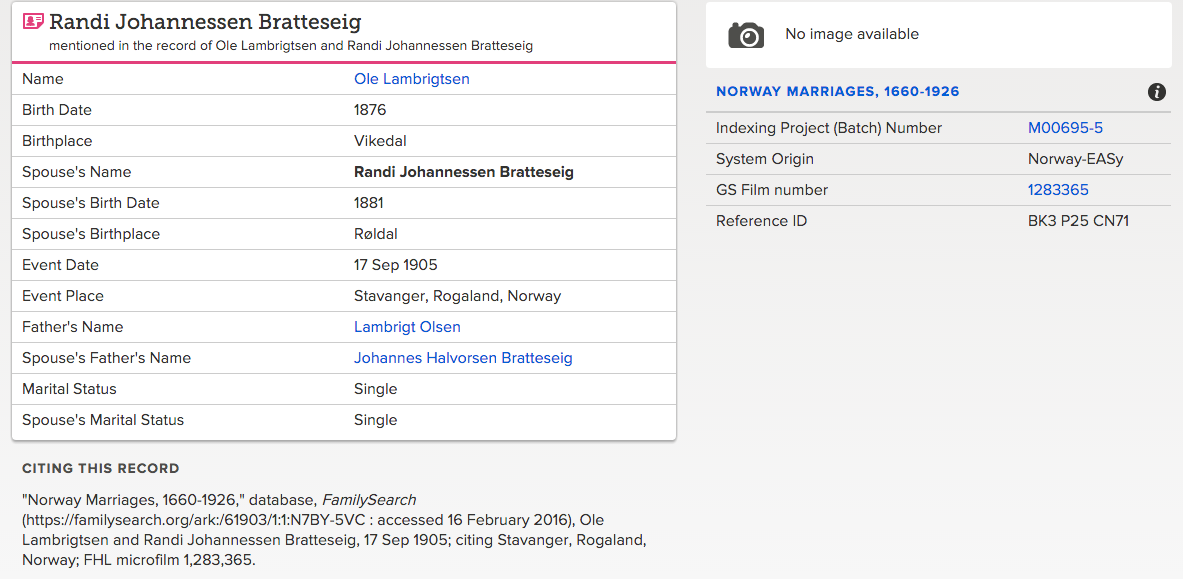Open Johannes Halvorsen Bratteseig link
Image resolution: width=1183 pixels, height=579 pixels.
tap(463, 358)
